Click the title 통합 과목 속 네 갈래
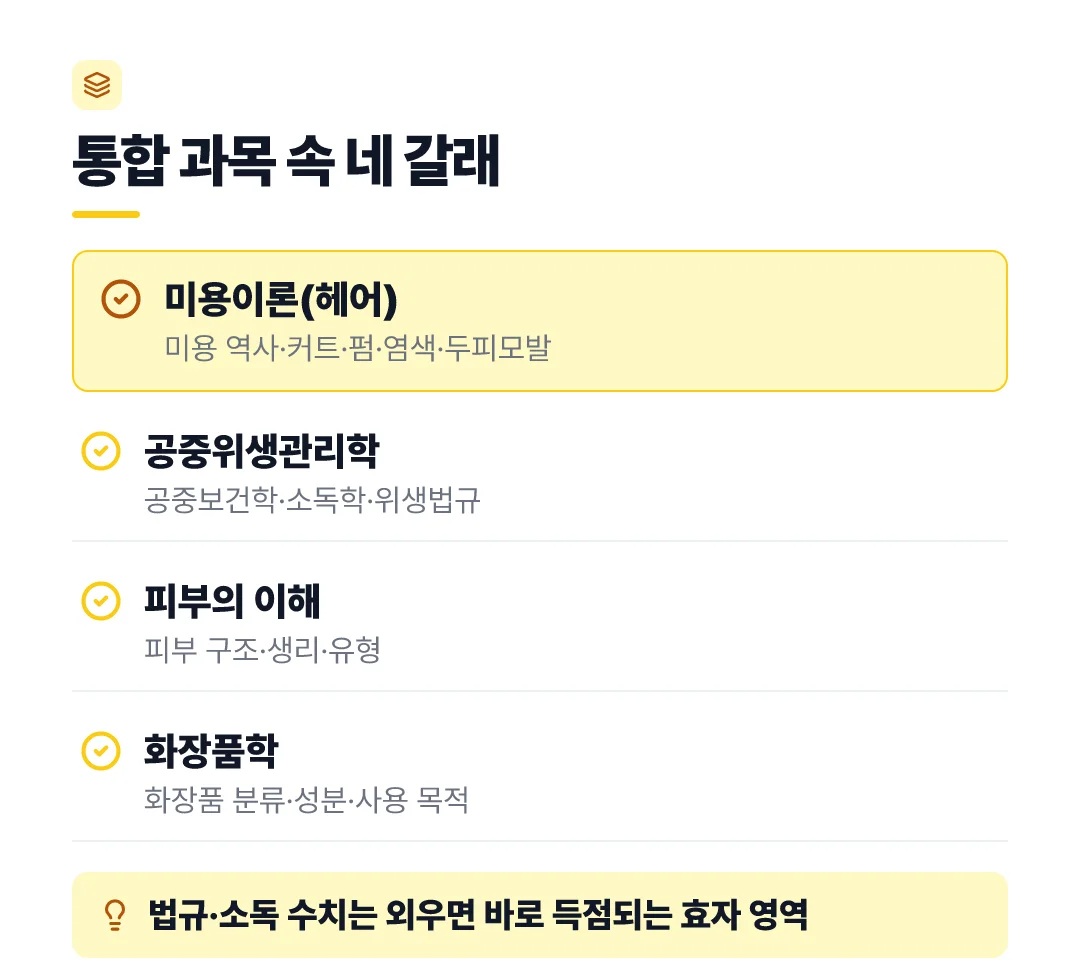Screen dimensions: 1080x967 coord(286,160)
